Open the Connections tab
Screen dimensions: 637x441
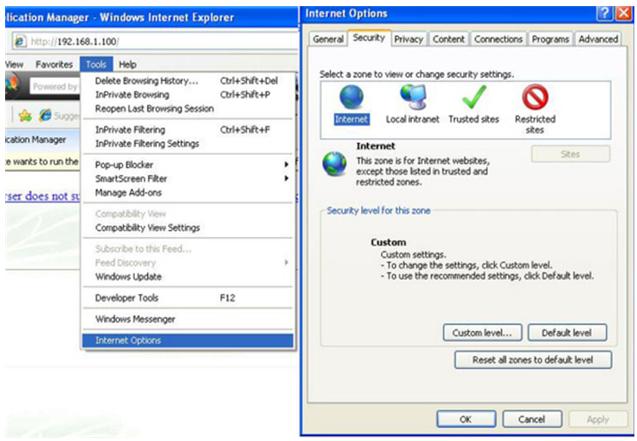pyautogui.click(x=498, y=39)
